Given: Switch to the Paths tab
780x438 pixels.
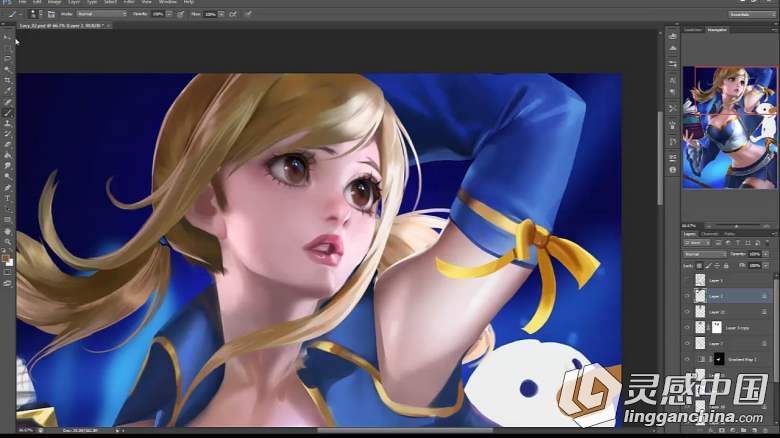Looking at the screenshot, I should [x=729, y=234].
